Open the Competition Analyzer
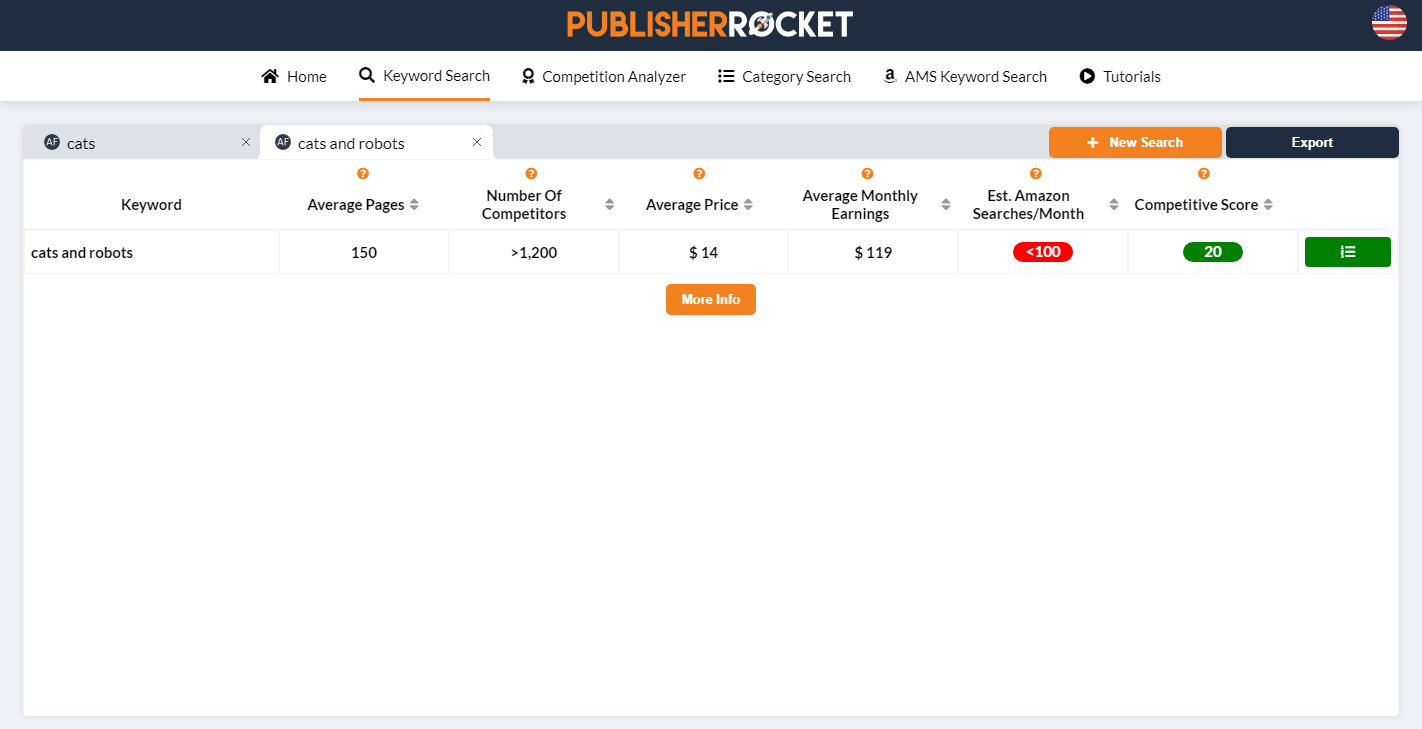The width and height of the screenshot is (1422, 729). (603, 76)
